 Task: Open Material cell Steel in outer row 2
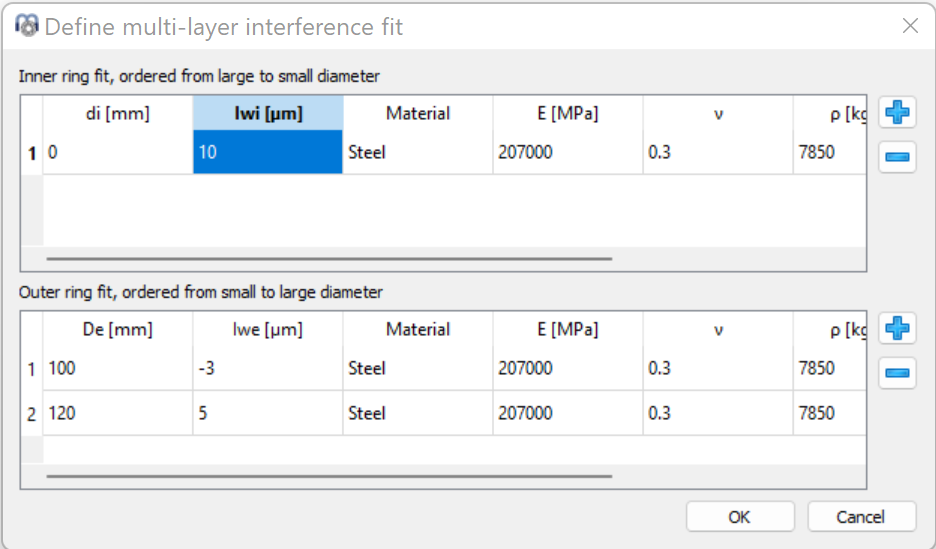pos(418,413)
